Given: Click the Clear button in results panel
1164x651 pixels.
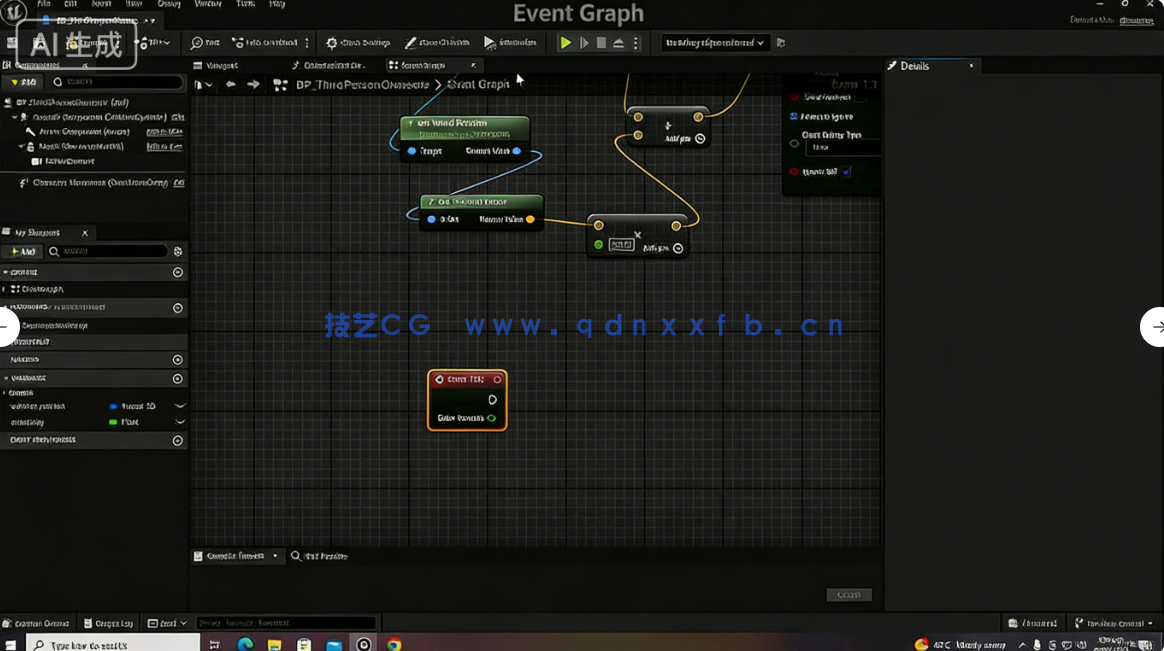Looking at the screenshot, I should click(x=848, y=595).
